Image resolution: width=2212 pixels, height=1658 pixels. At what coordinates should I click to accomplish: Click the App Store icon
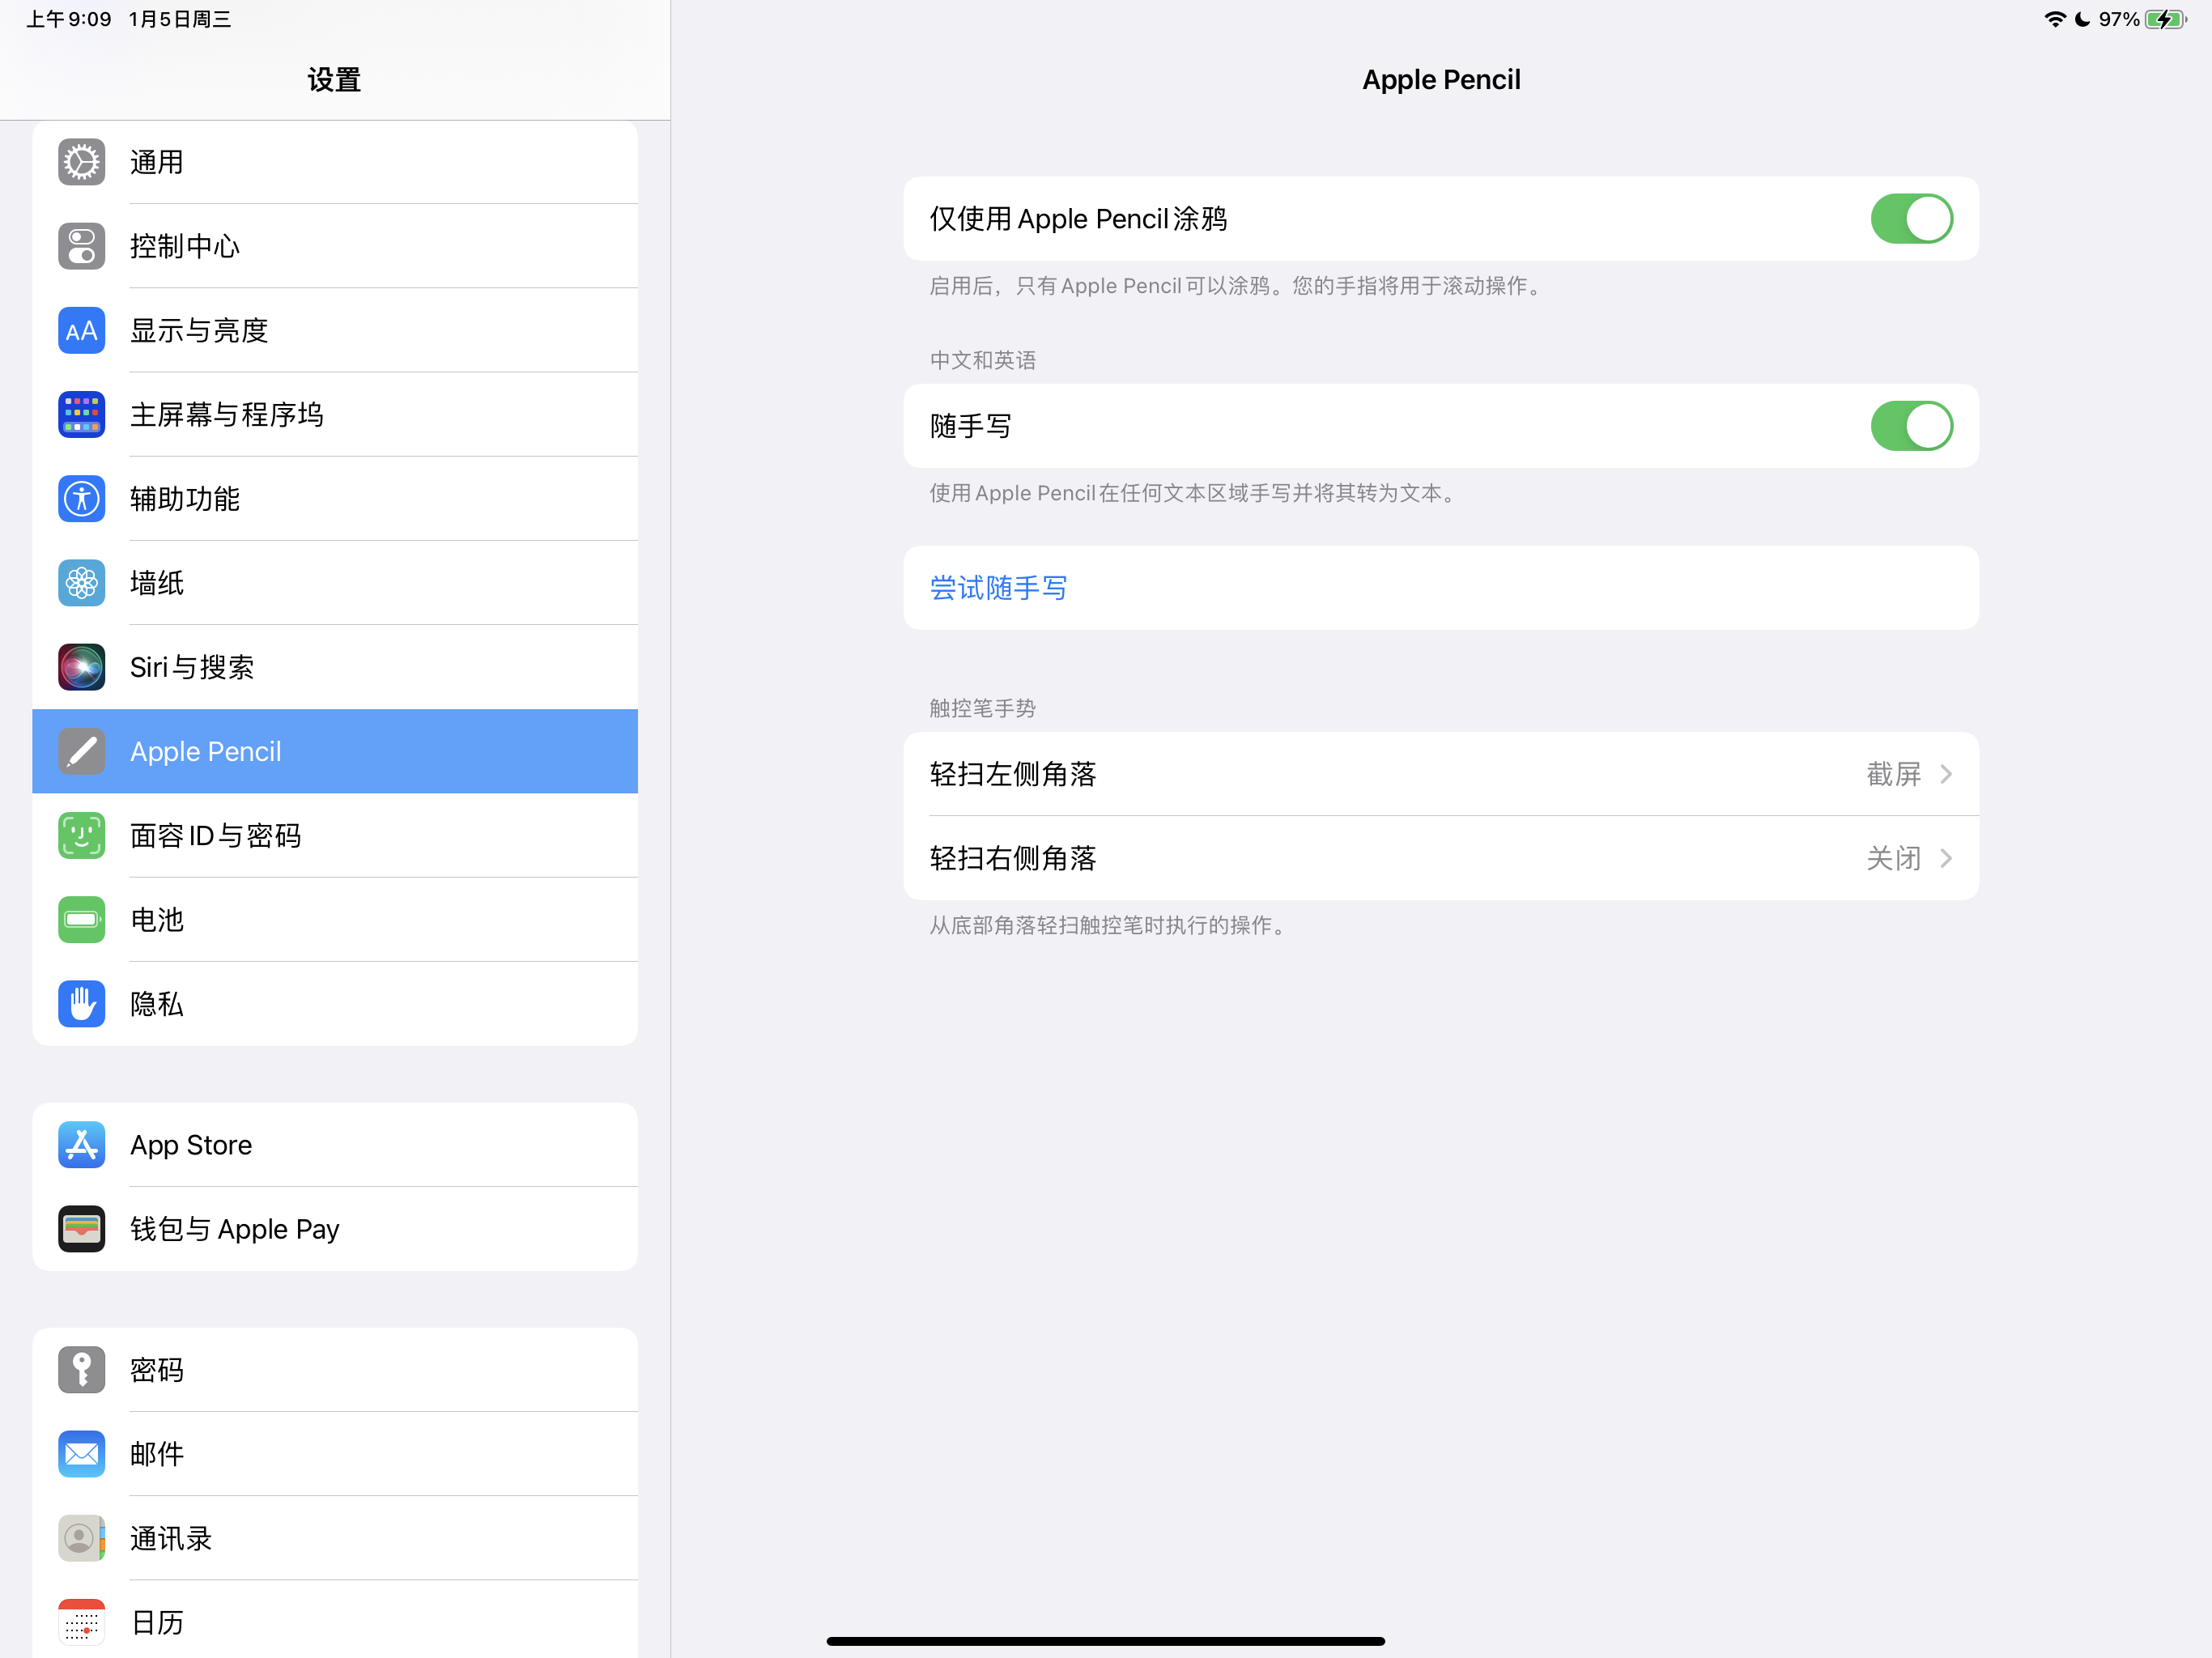81,1144
